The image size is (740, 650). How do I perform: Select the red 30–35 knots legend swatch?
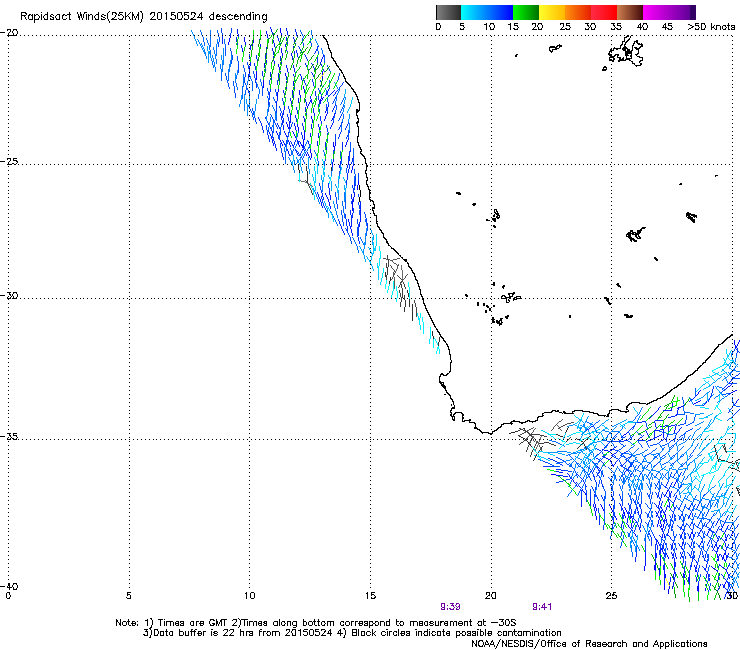pyautogui.click(x=604, y=12)
